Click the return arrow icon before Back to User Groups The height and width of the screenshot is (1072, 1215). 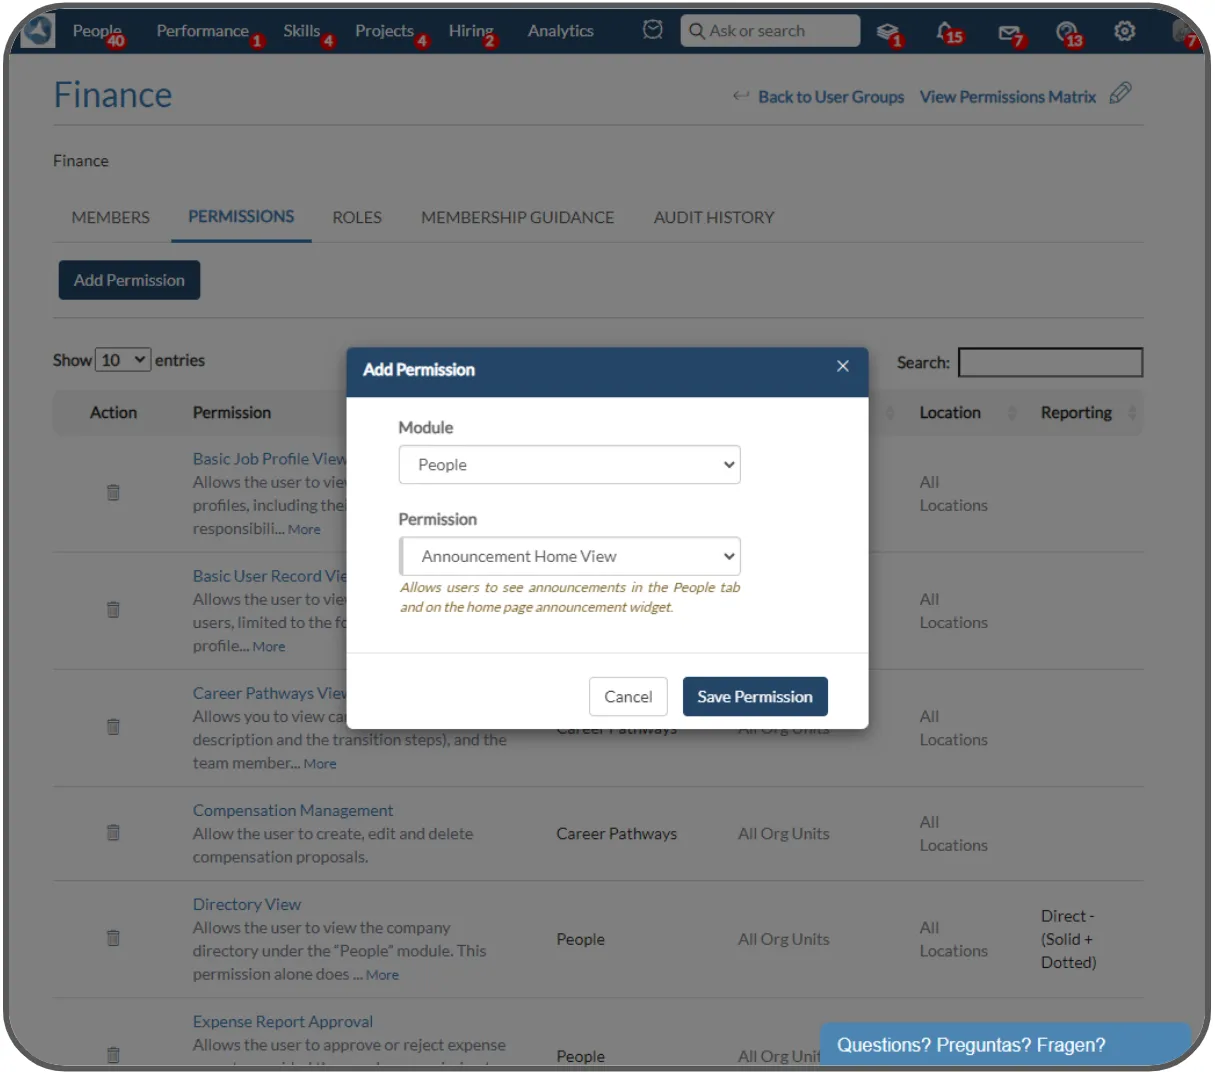point(741,96)
